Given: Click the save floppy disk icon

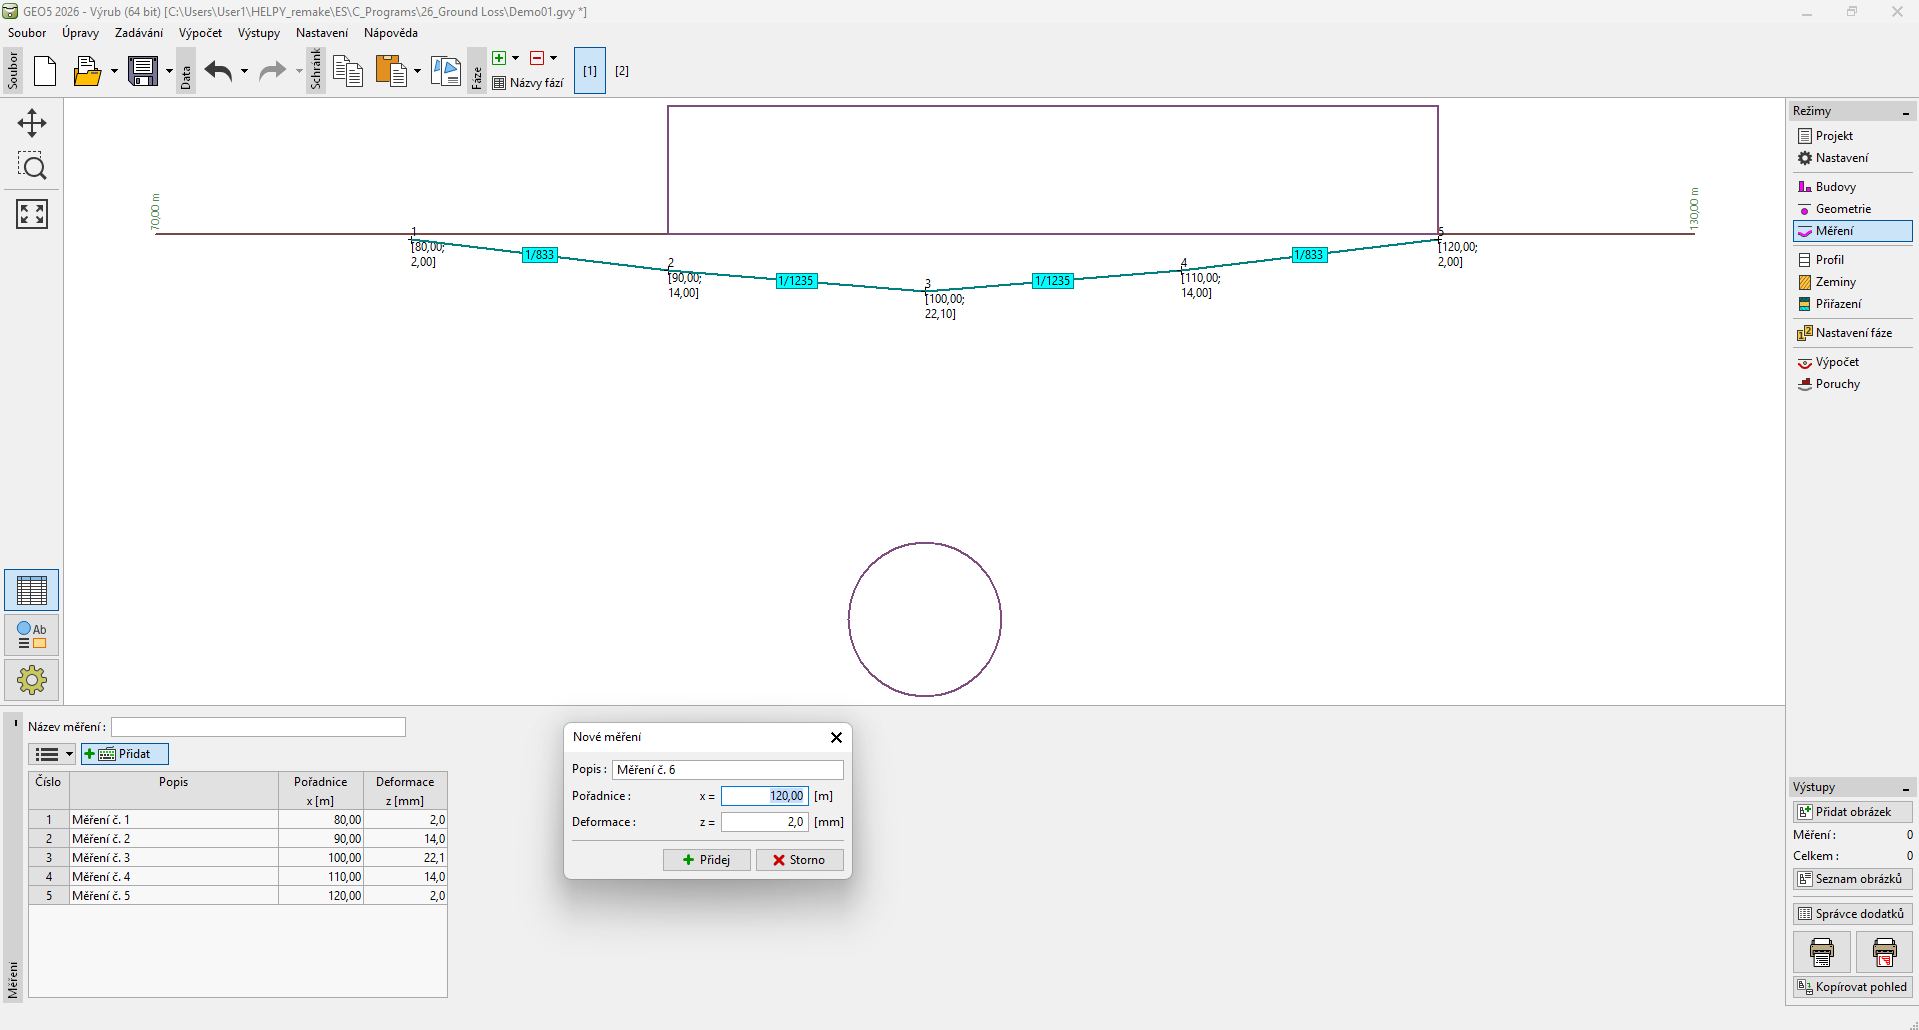Looking at the screenshot, I should pyautogui.click(x=143, y=71).
